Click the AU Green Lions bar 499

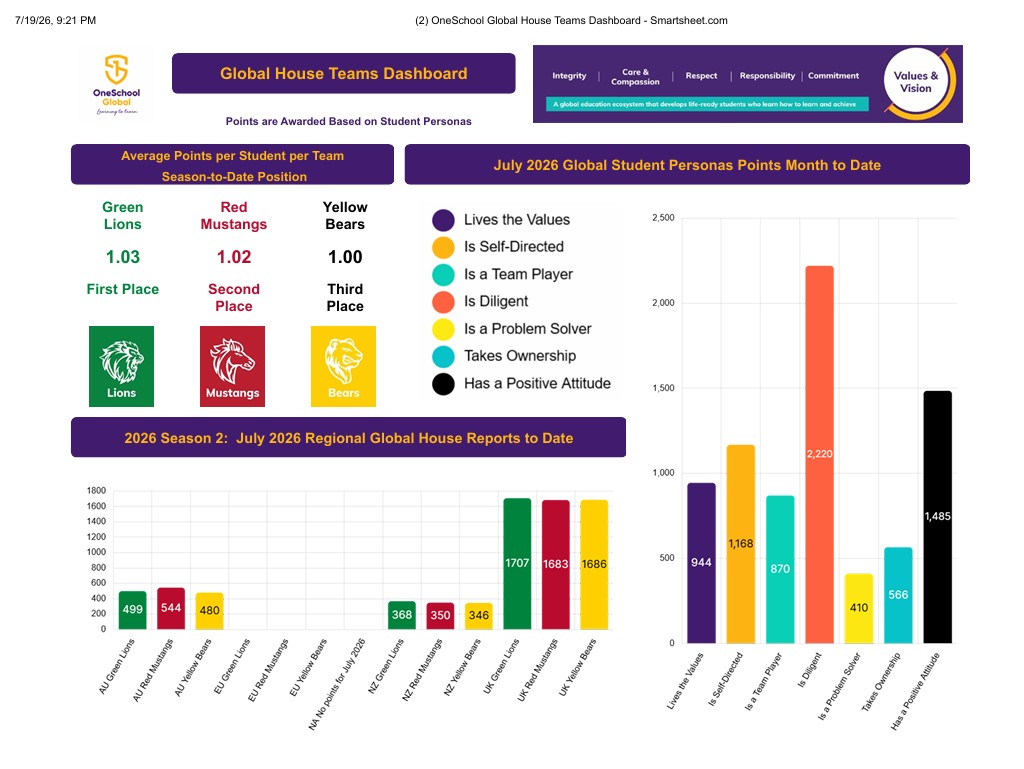coord(133,610)
